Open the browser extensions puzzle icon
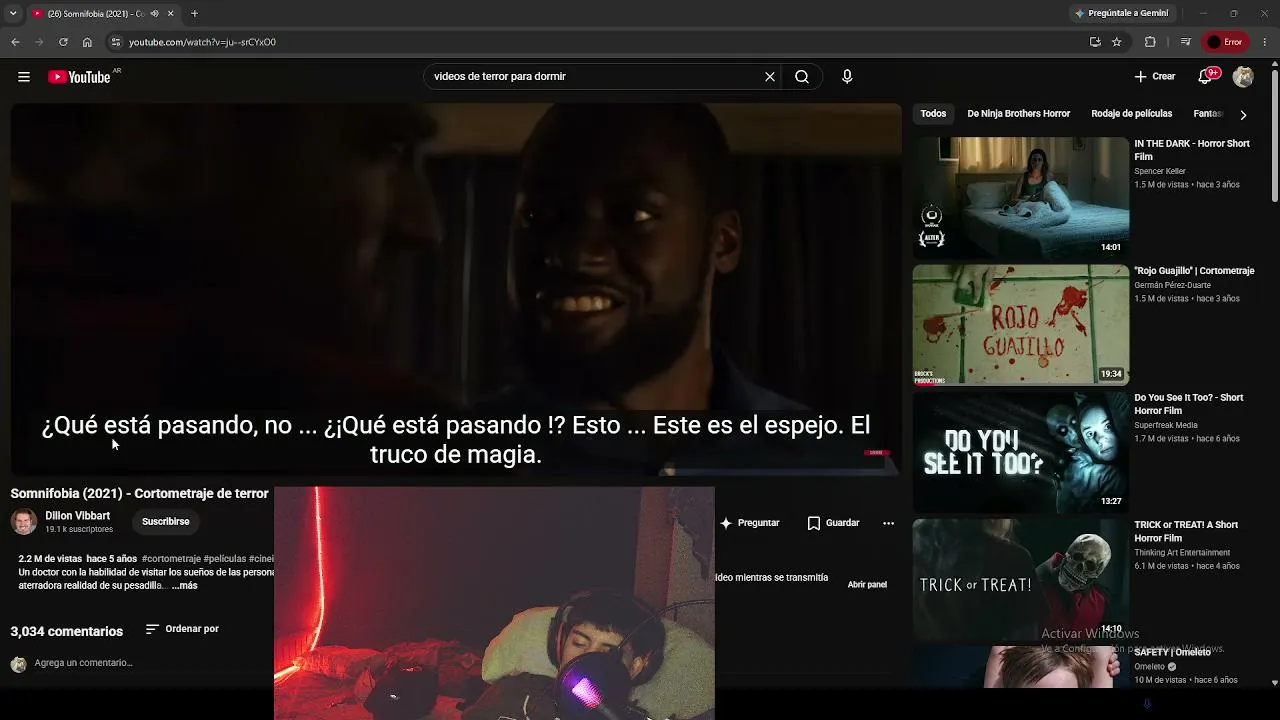The height and width of the screenshot is (720, 1280). click(1150, 42)
